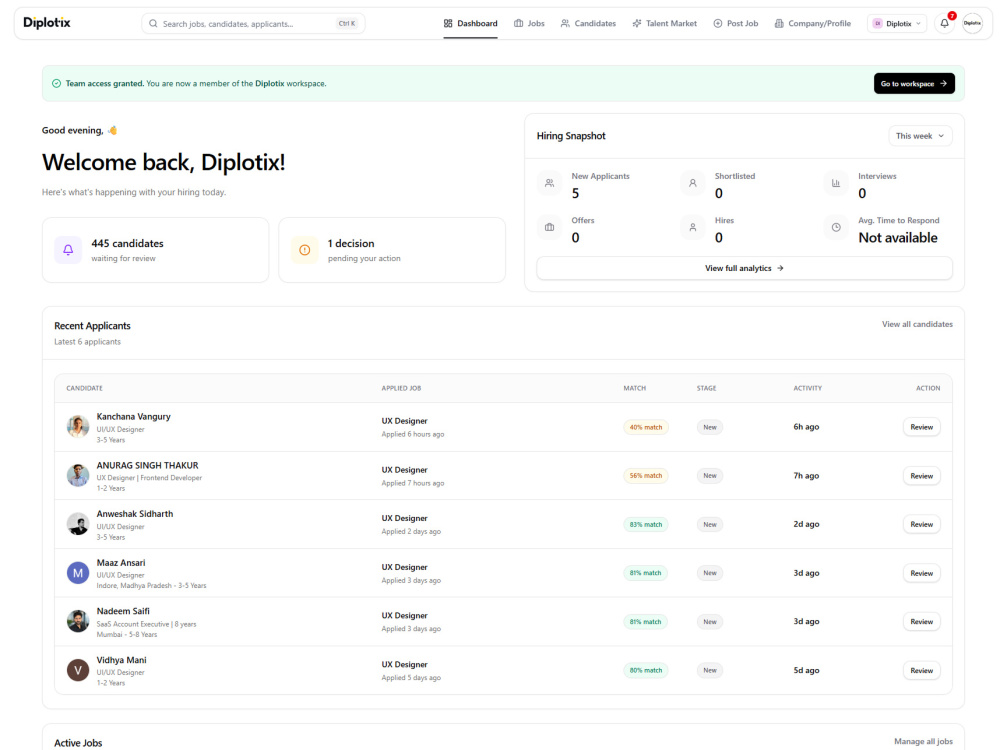This screenshot has height=750, width=1000.
Task: Click the Ctrl K shortcut badge
Action: (x=347, y=24)
